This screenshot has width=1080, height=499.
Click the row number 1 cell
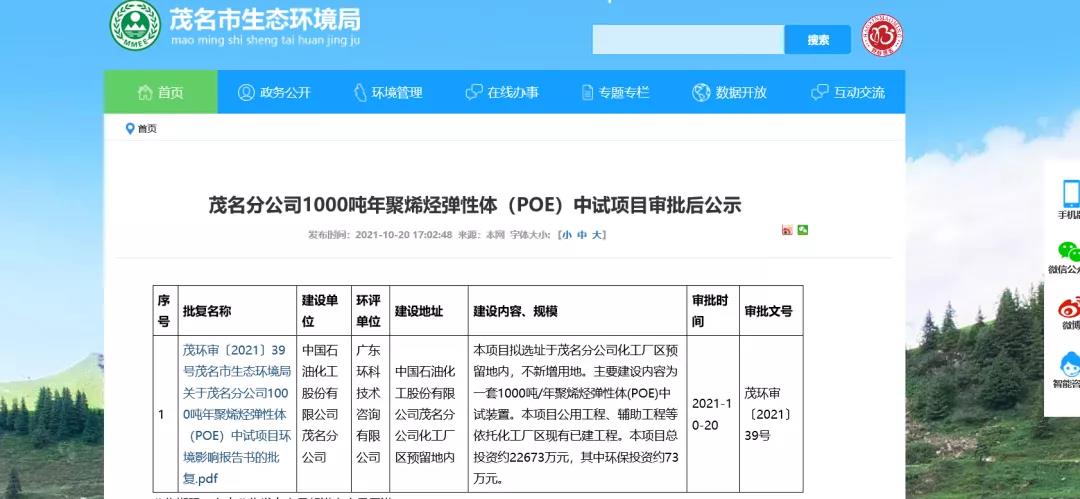[165, 414]
